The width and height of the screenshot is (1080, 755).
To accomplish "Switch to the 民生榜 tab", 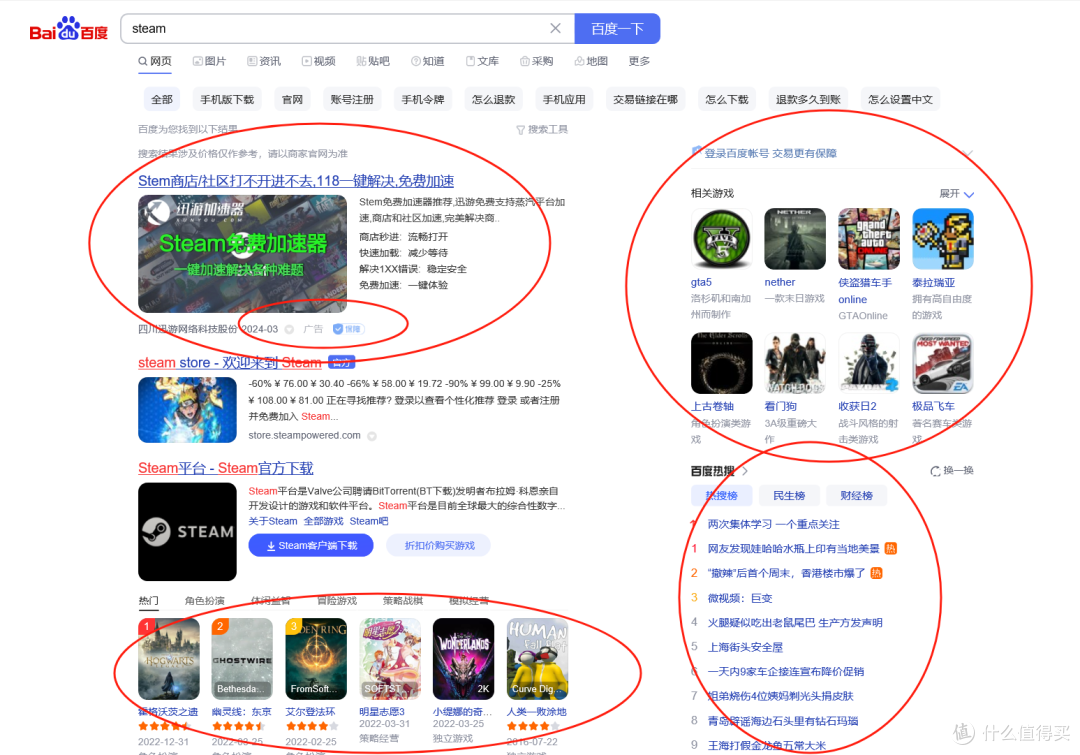I will click(789, 495).
